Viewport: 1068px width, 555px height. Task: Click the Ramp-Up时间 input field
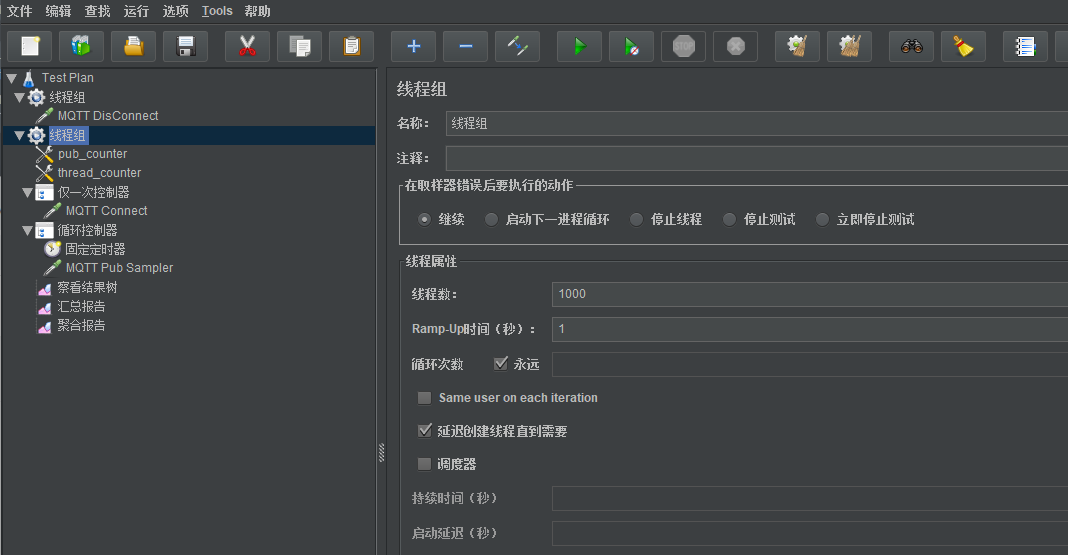point(810,330)
